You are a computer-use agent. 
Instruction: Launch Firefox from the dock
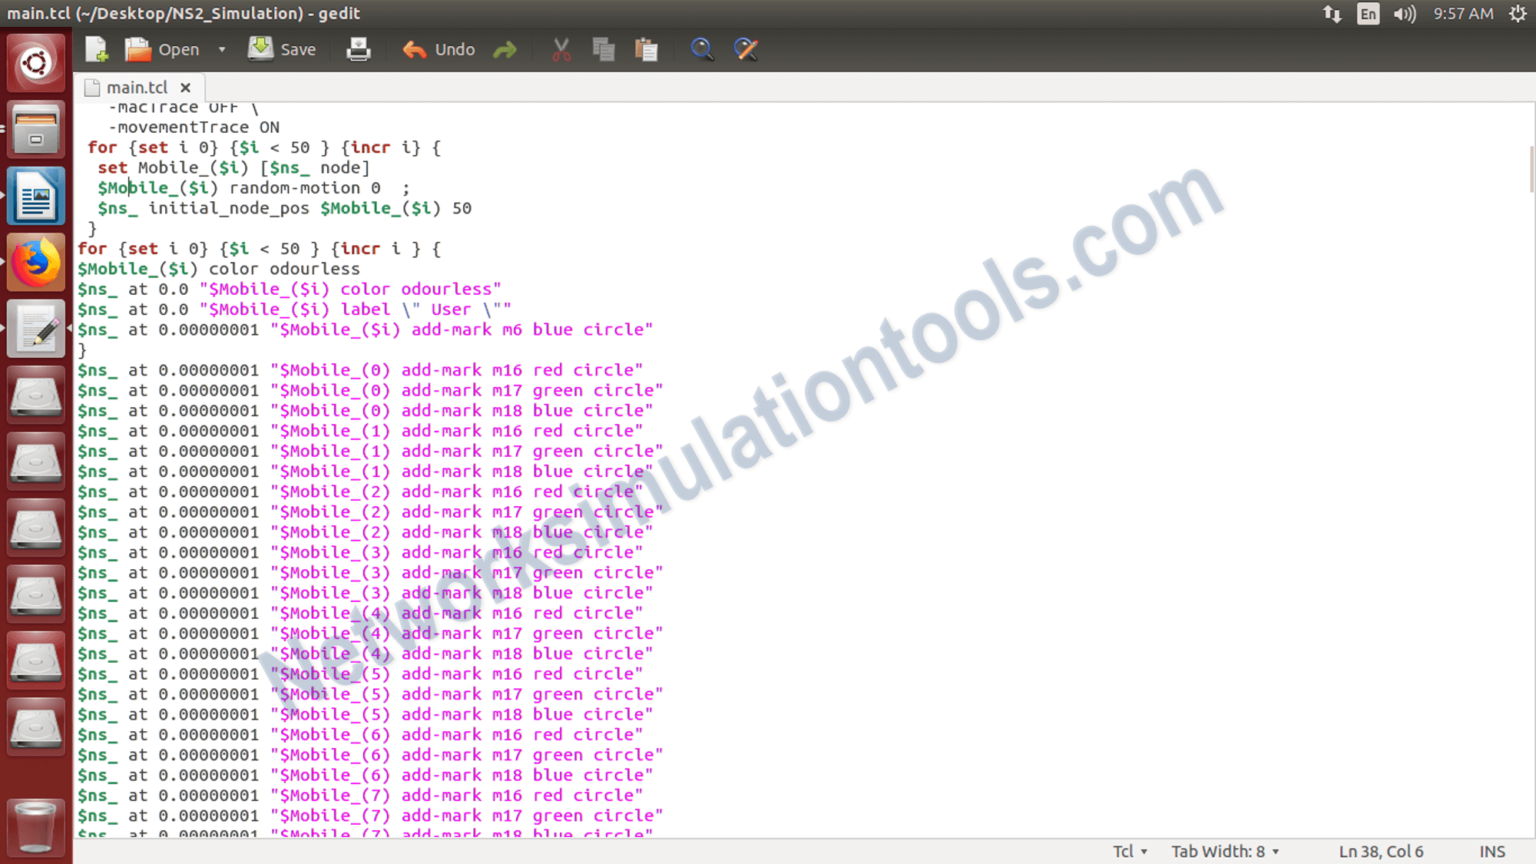pyautogui.click(x=35, y=261)
